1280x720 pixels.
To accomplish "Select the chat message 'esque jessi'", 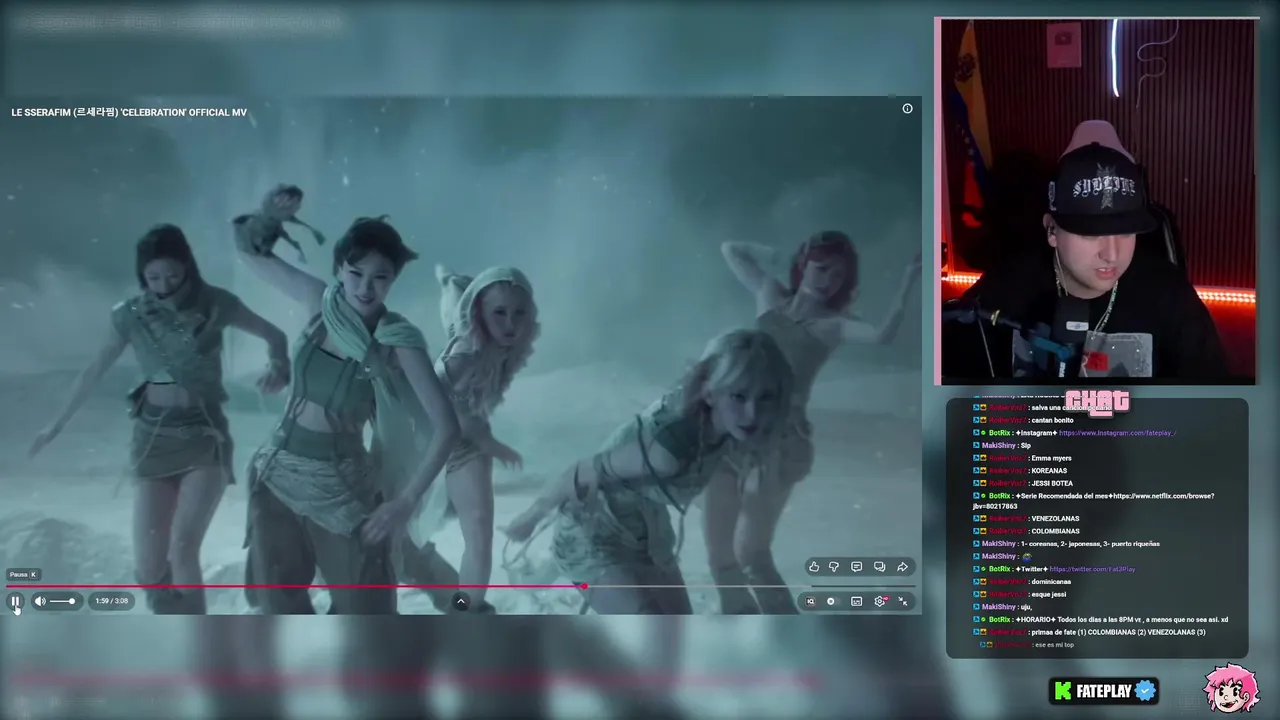I will (x=1049, y=594).
